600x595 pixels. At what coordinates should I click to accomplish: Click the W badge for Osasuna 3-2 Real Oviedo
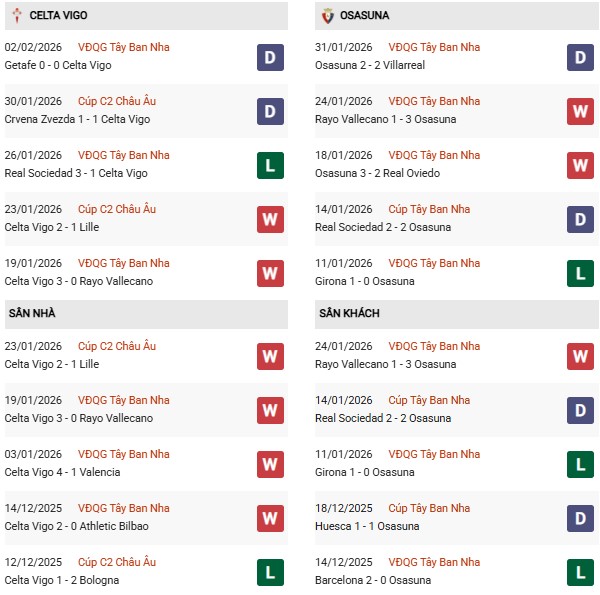point(581,165)
